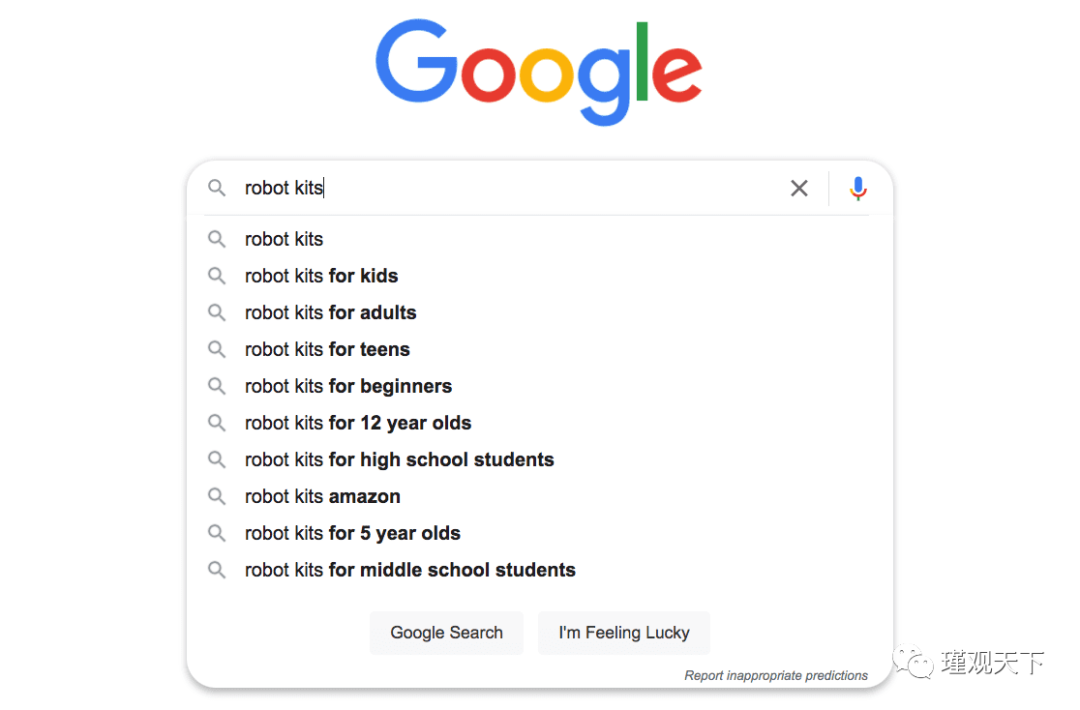Viewport: 1080px width, 710px height.
Task: Click the magnifier icon beside 'robot kits for kids'
Action: pos(217,275)
